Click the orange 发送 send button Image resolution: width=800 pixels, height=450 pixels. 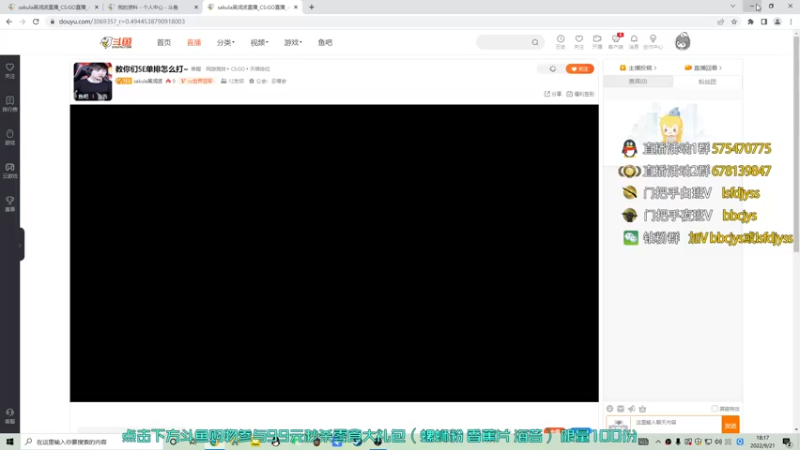click(731, 424)
